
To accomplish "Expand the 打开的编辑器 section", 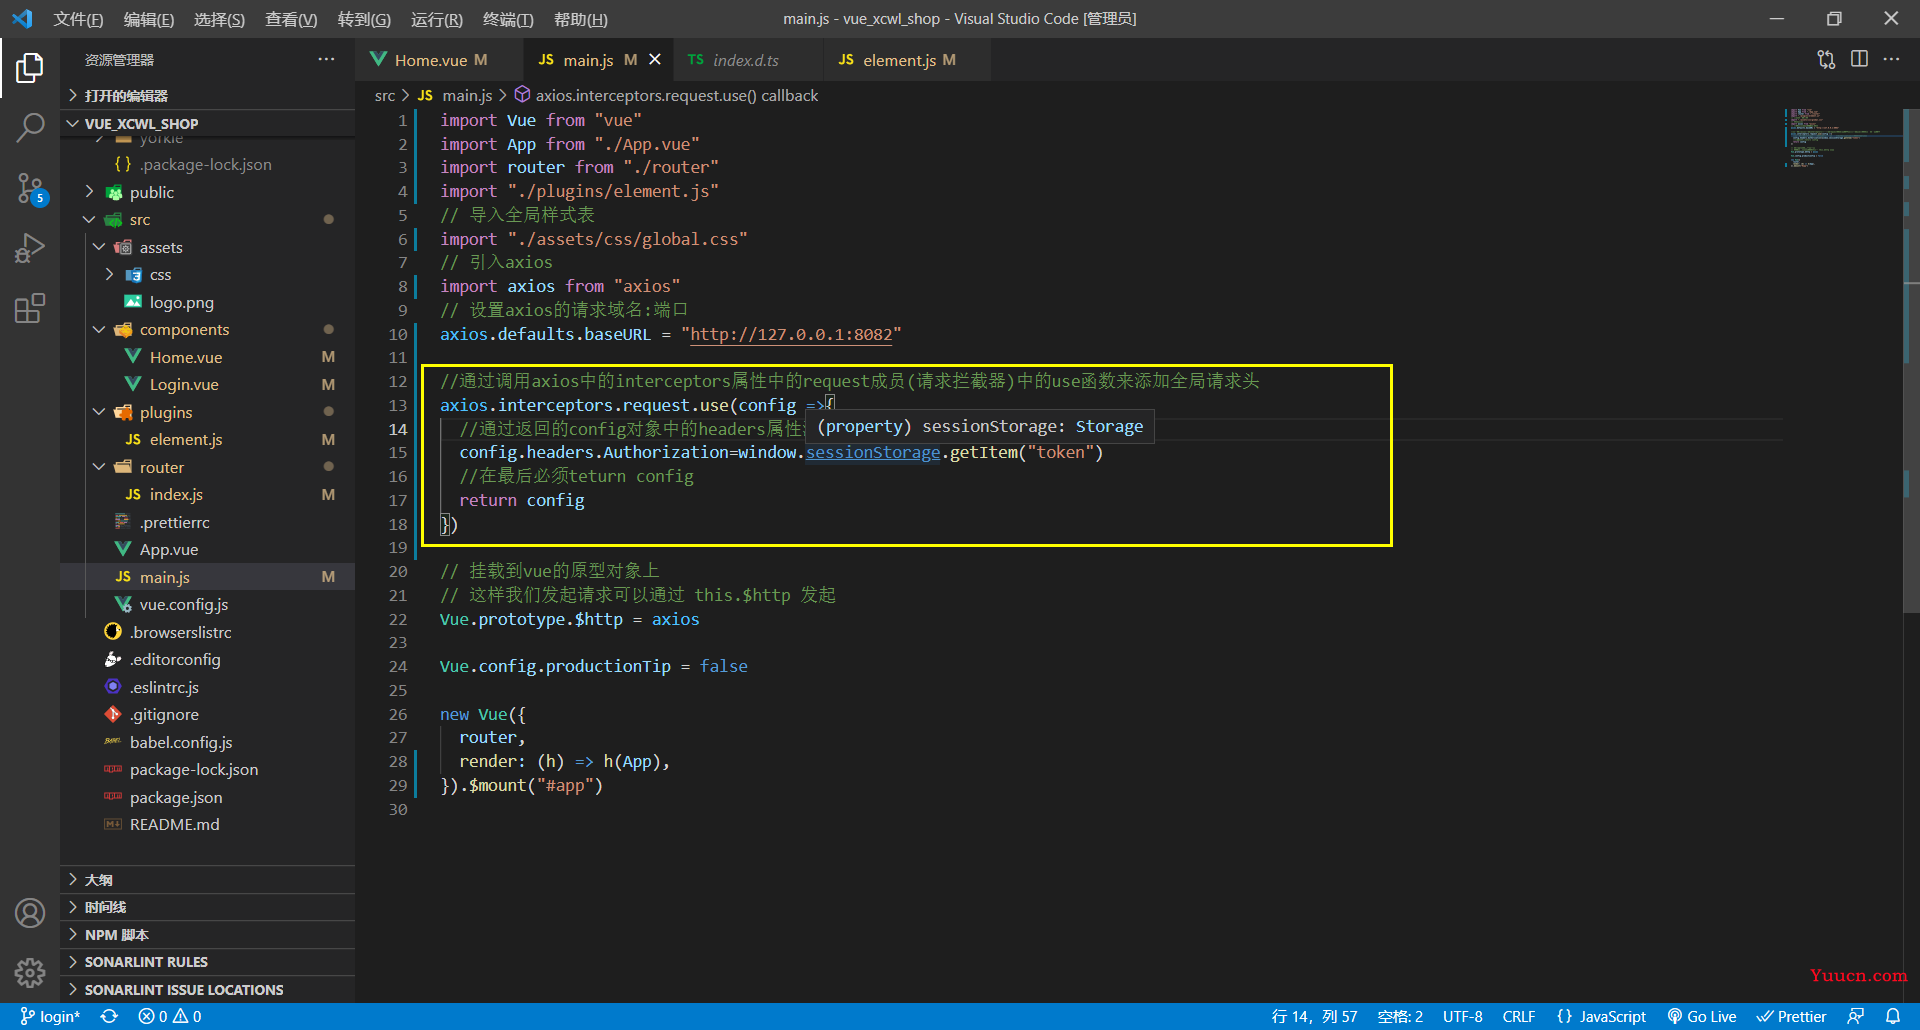I will pyautogui.click(x=207, y=95).
